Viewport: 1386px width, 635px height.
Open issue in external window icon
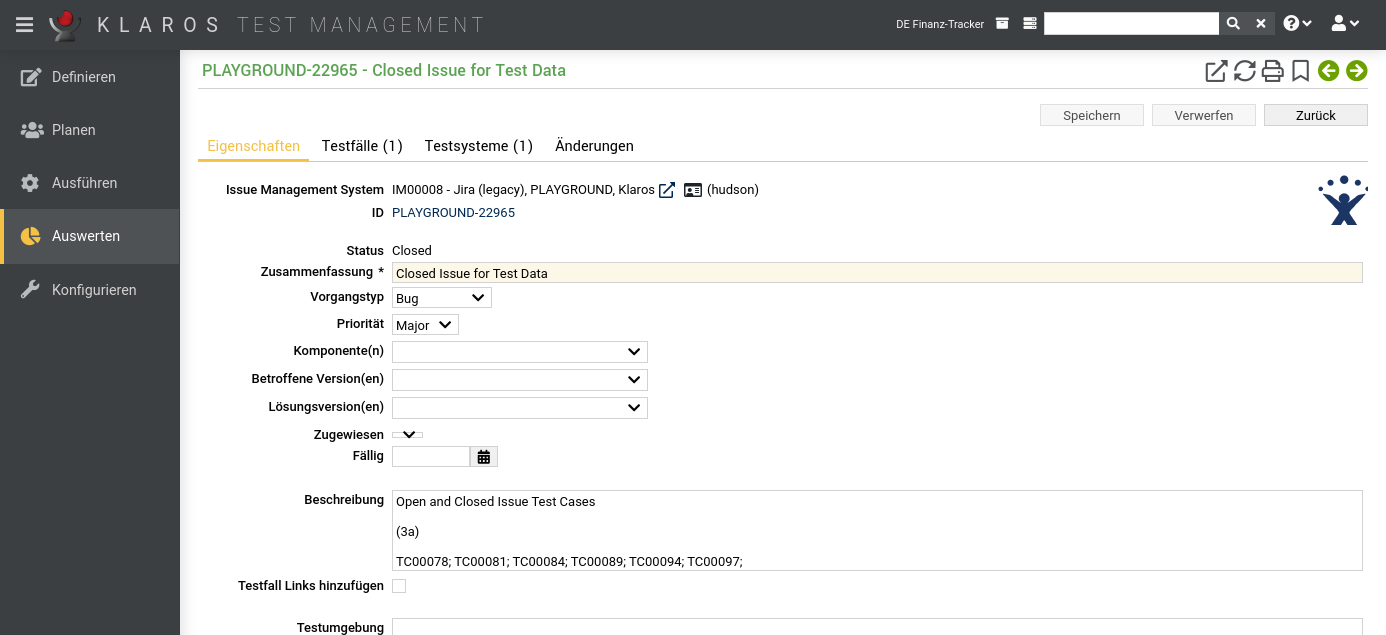[1216, 71]
